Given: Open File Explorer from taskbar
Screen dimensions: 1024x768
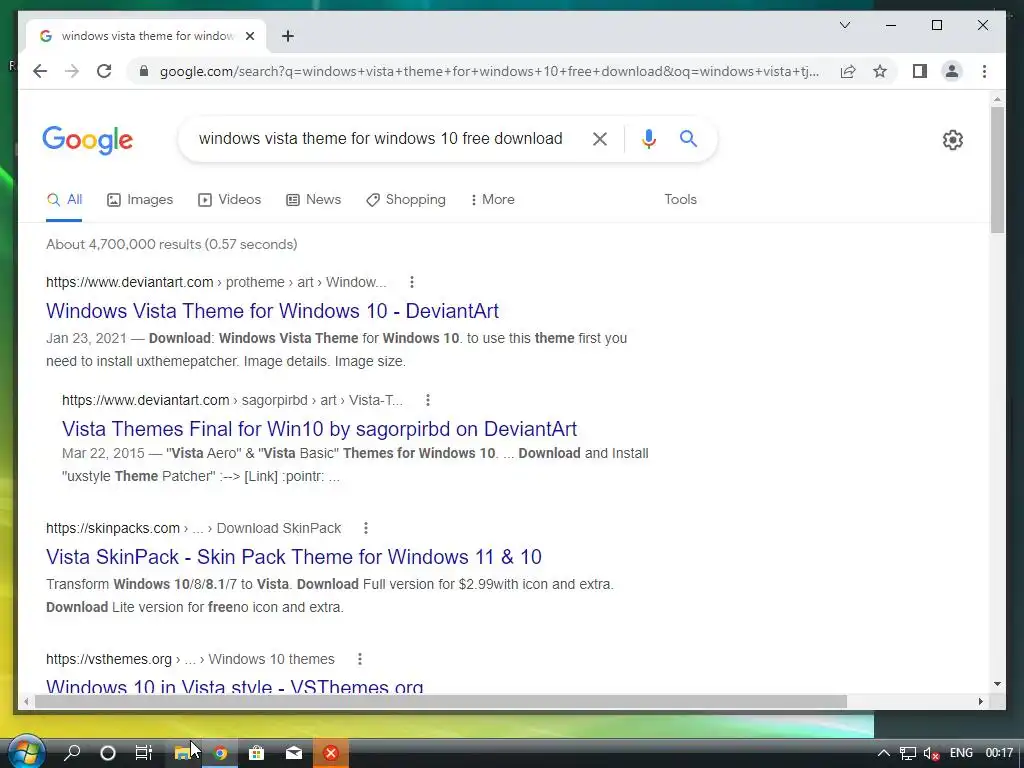Looking at the screenshot, I should coord(183,753).
